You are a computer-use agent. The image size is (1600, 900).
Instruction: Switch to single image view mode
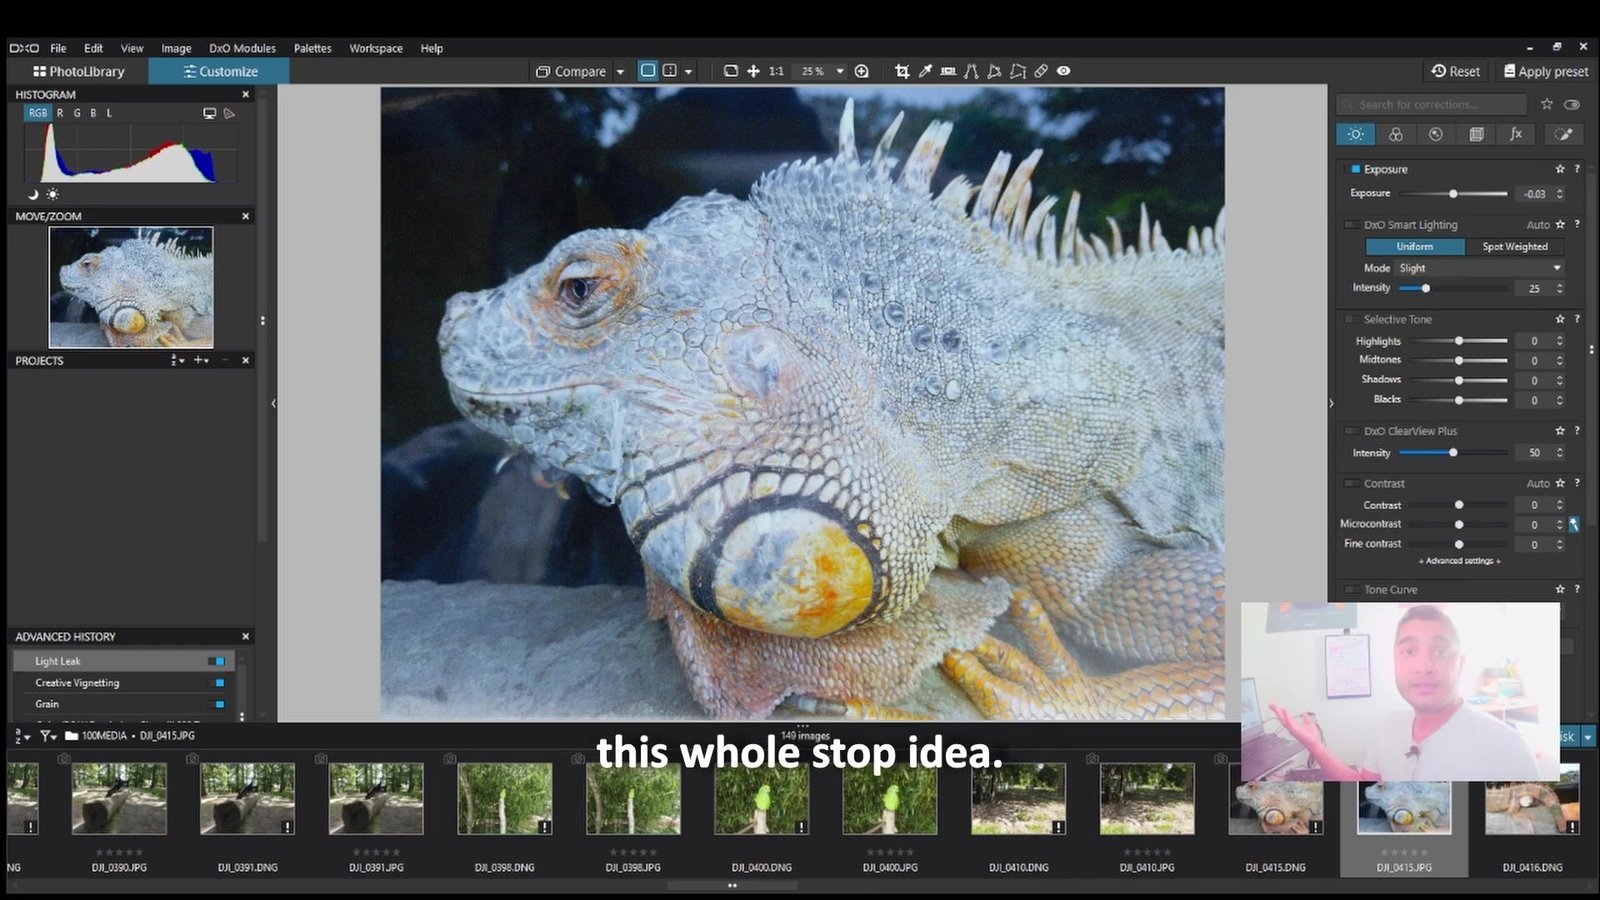647,71
